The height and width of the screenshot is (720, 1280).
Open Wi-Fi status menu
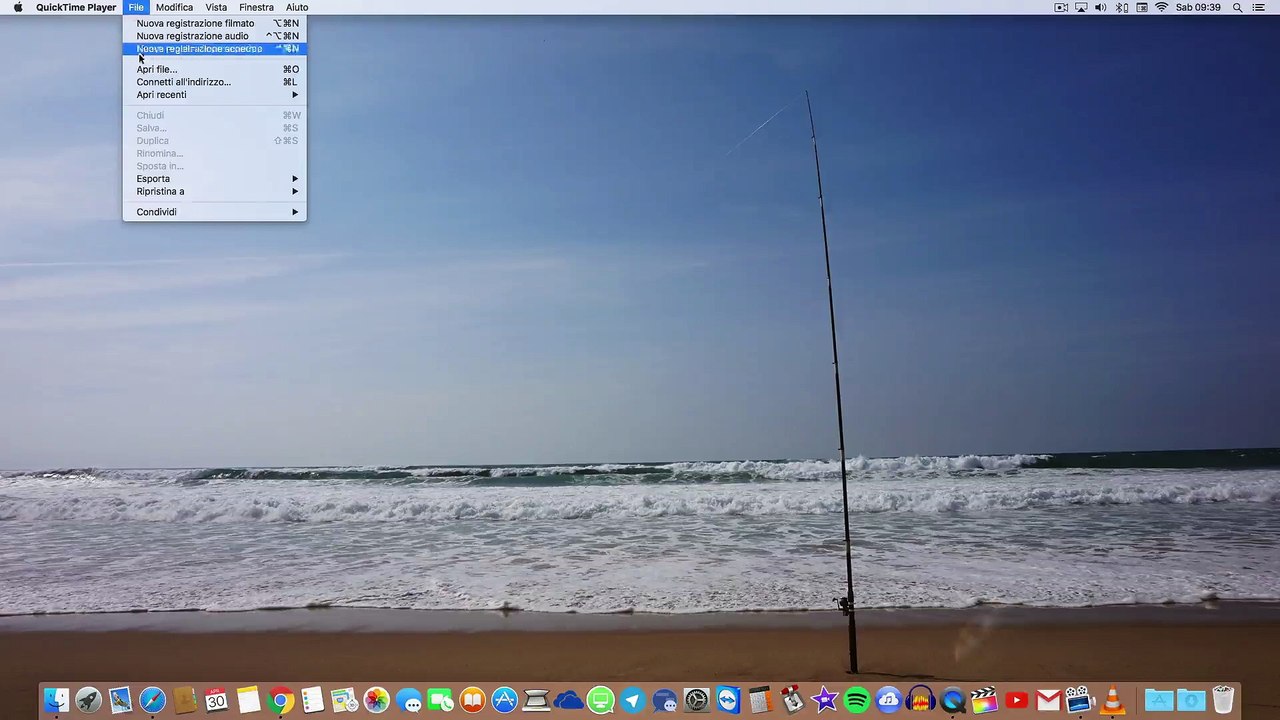point(1161,7)
